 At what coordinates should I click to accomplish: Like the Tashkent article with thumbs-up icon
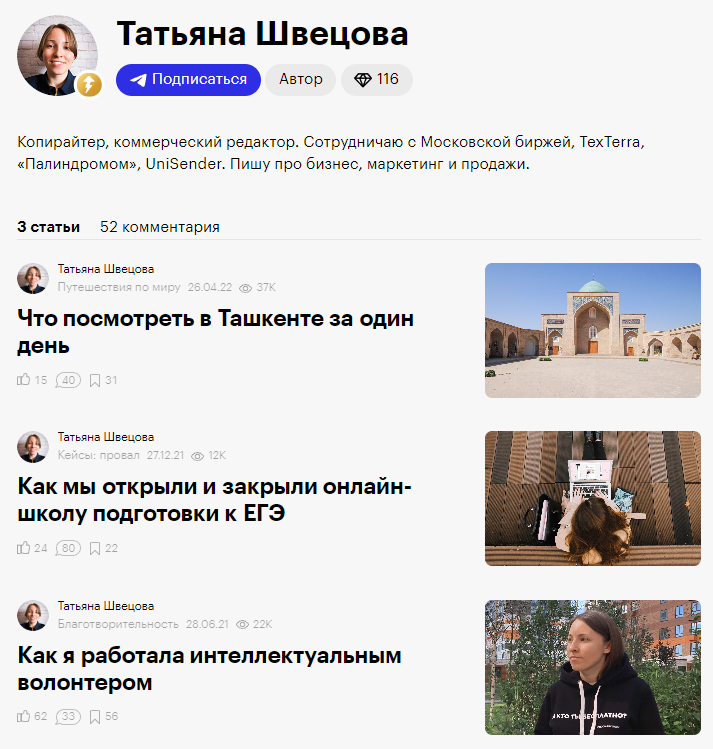(x=23, y=380)
